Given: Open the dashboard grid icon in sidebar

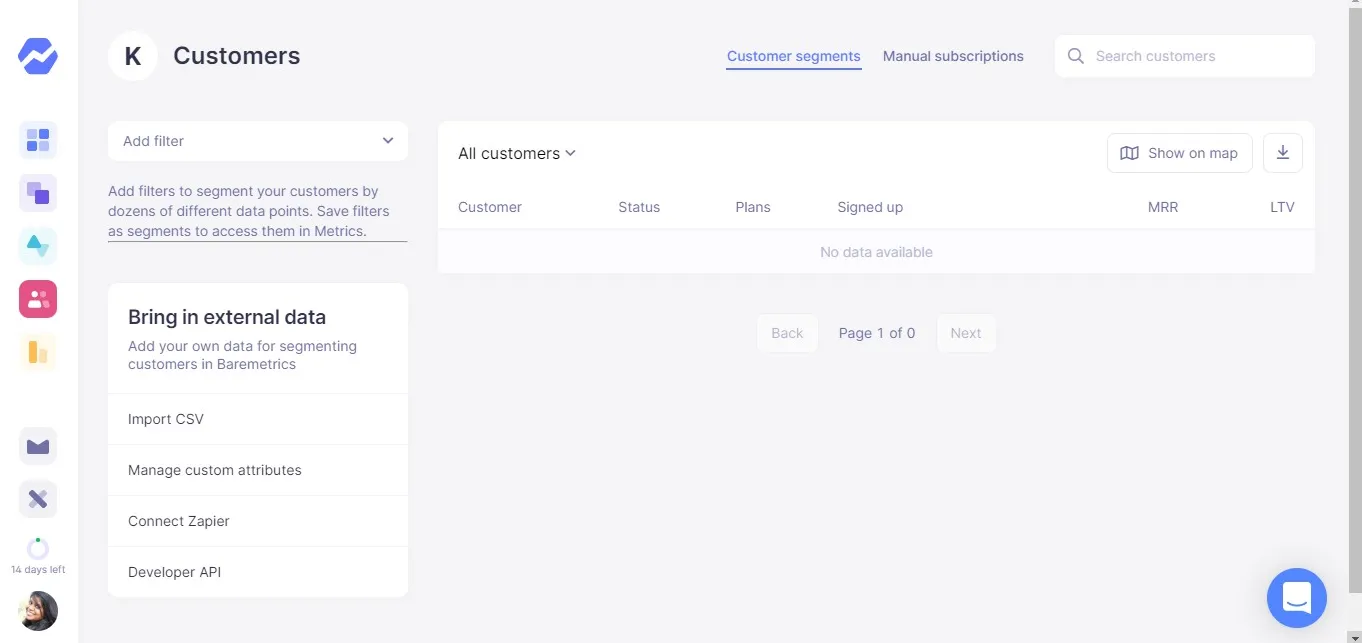Looking at the screenshot, I should pos(38,140).
